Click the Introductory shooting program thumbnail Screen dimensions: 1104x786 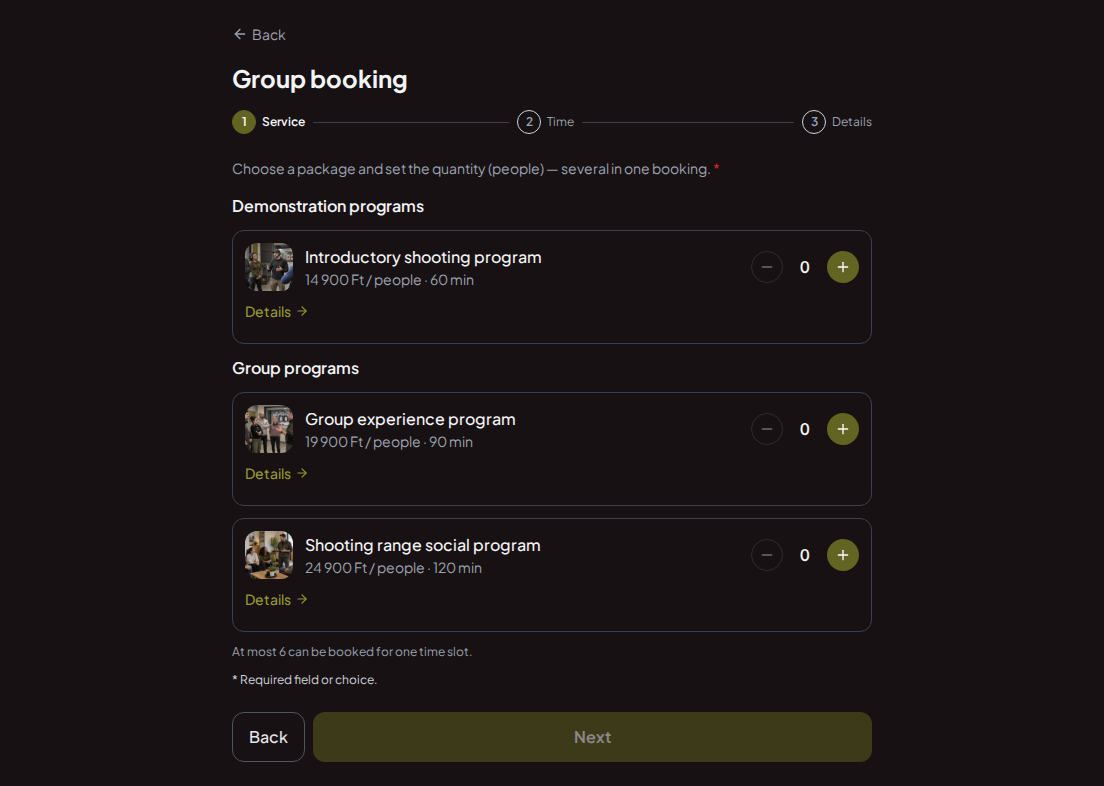pos(269,267)
